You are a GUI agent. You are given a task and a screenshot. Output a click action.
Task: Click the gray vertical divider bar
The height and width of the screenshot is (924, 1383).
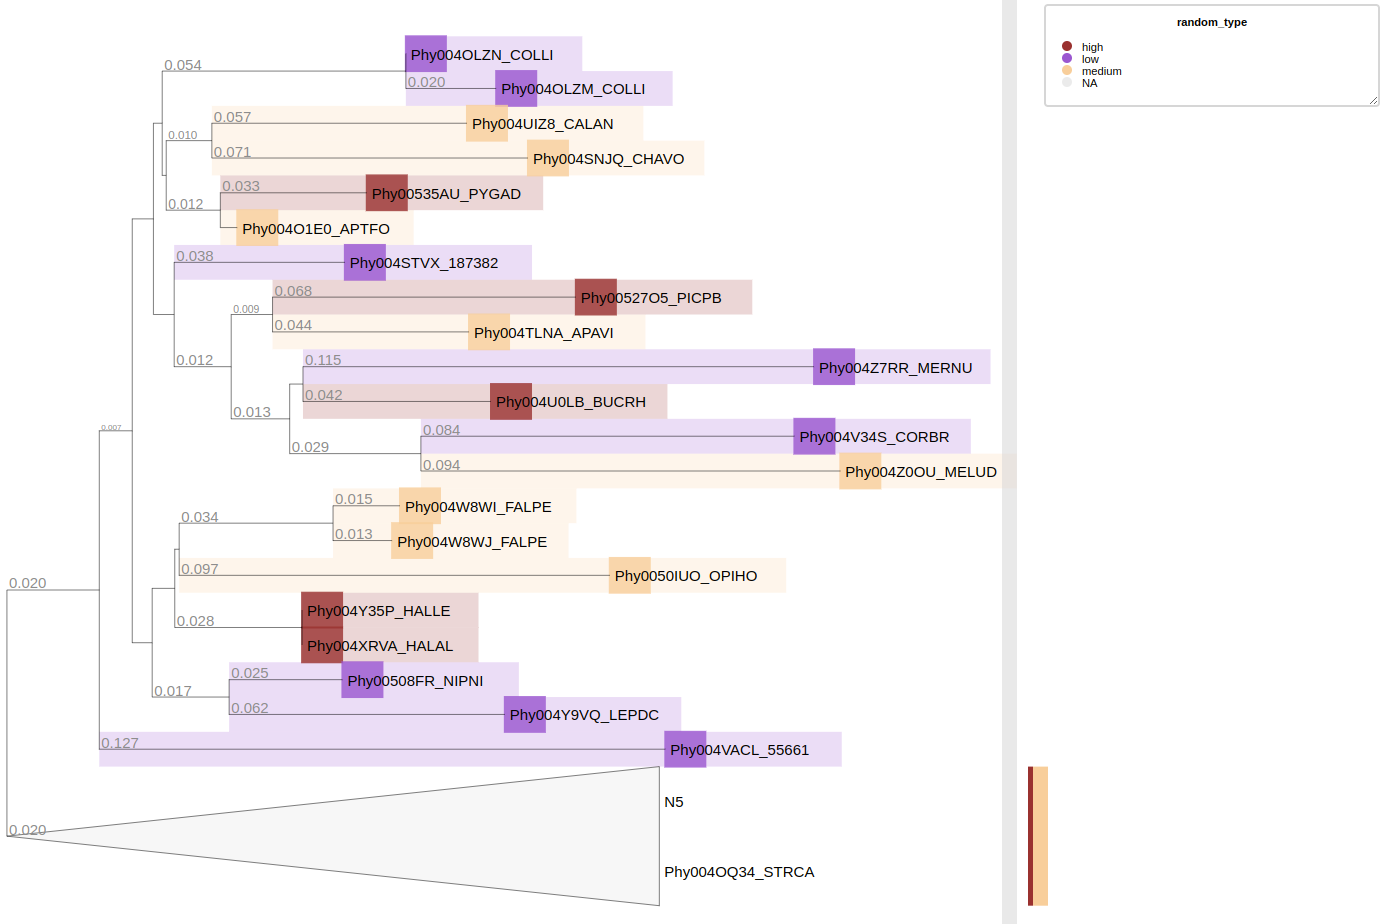[1009, 460]
